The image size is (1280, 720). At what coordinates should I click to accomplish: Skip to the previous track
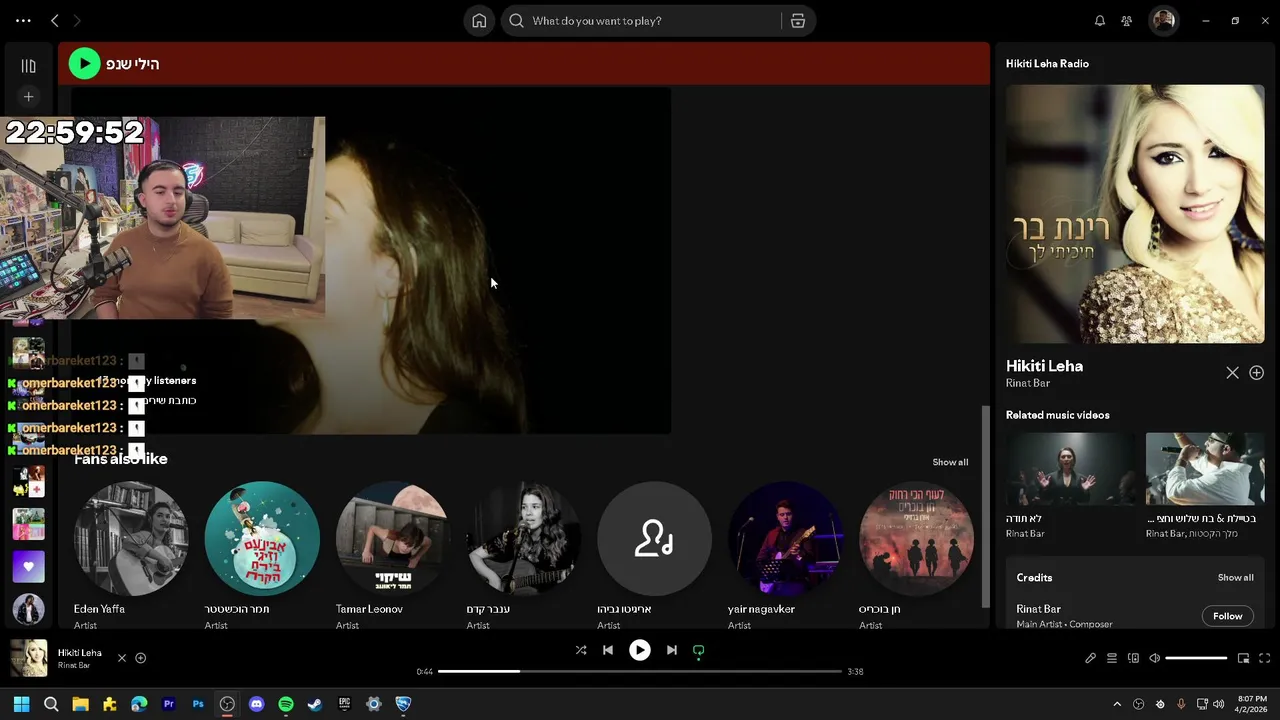point(608,650)
